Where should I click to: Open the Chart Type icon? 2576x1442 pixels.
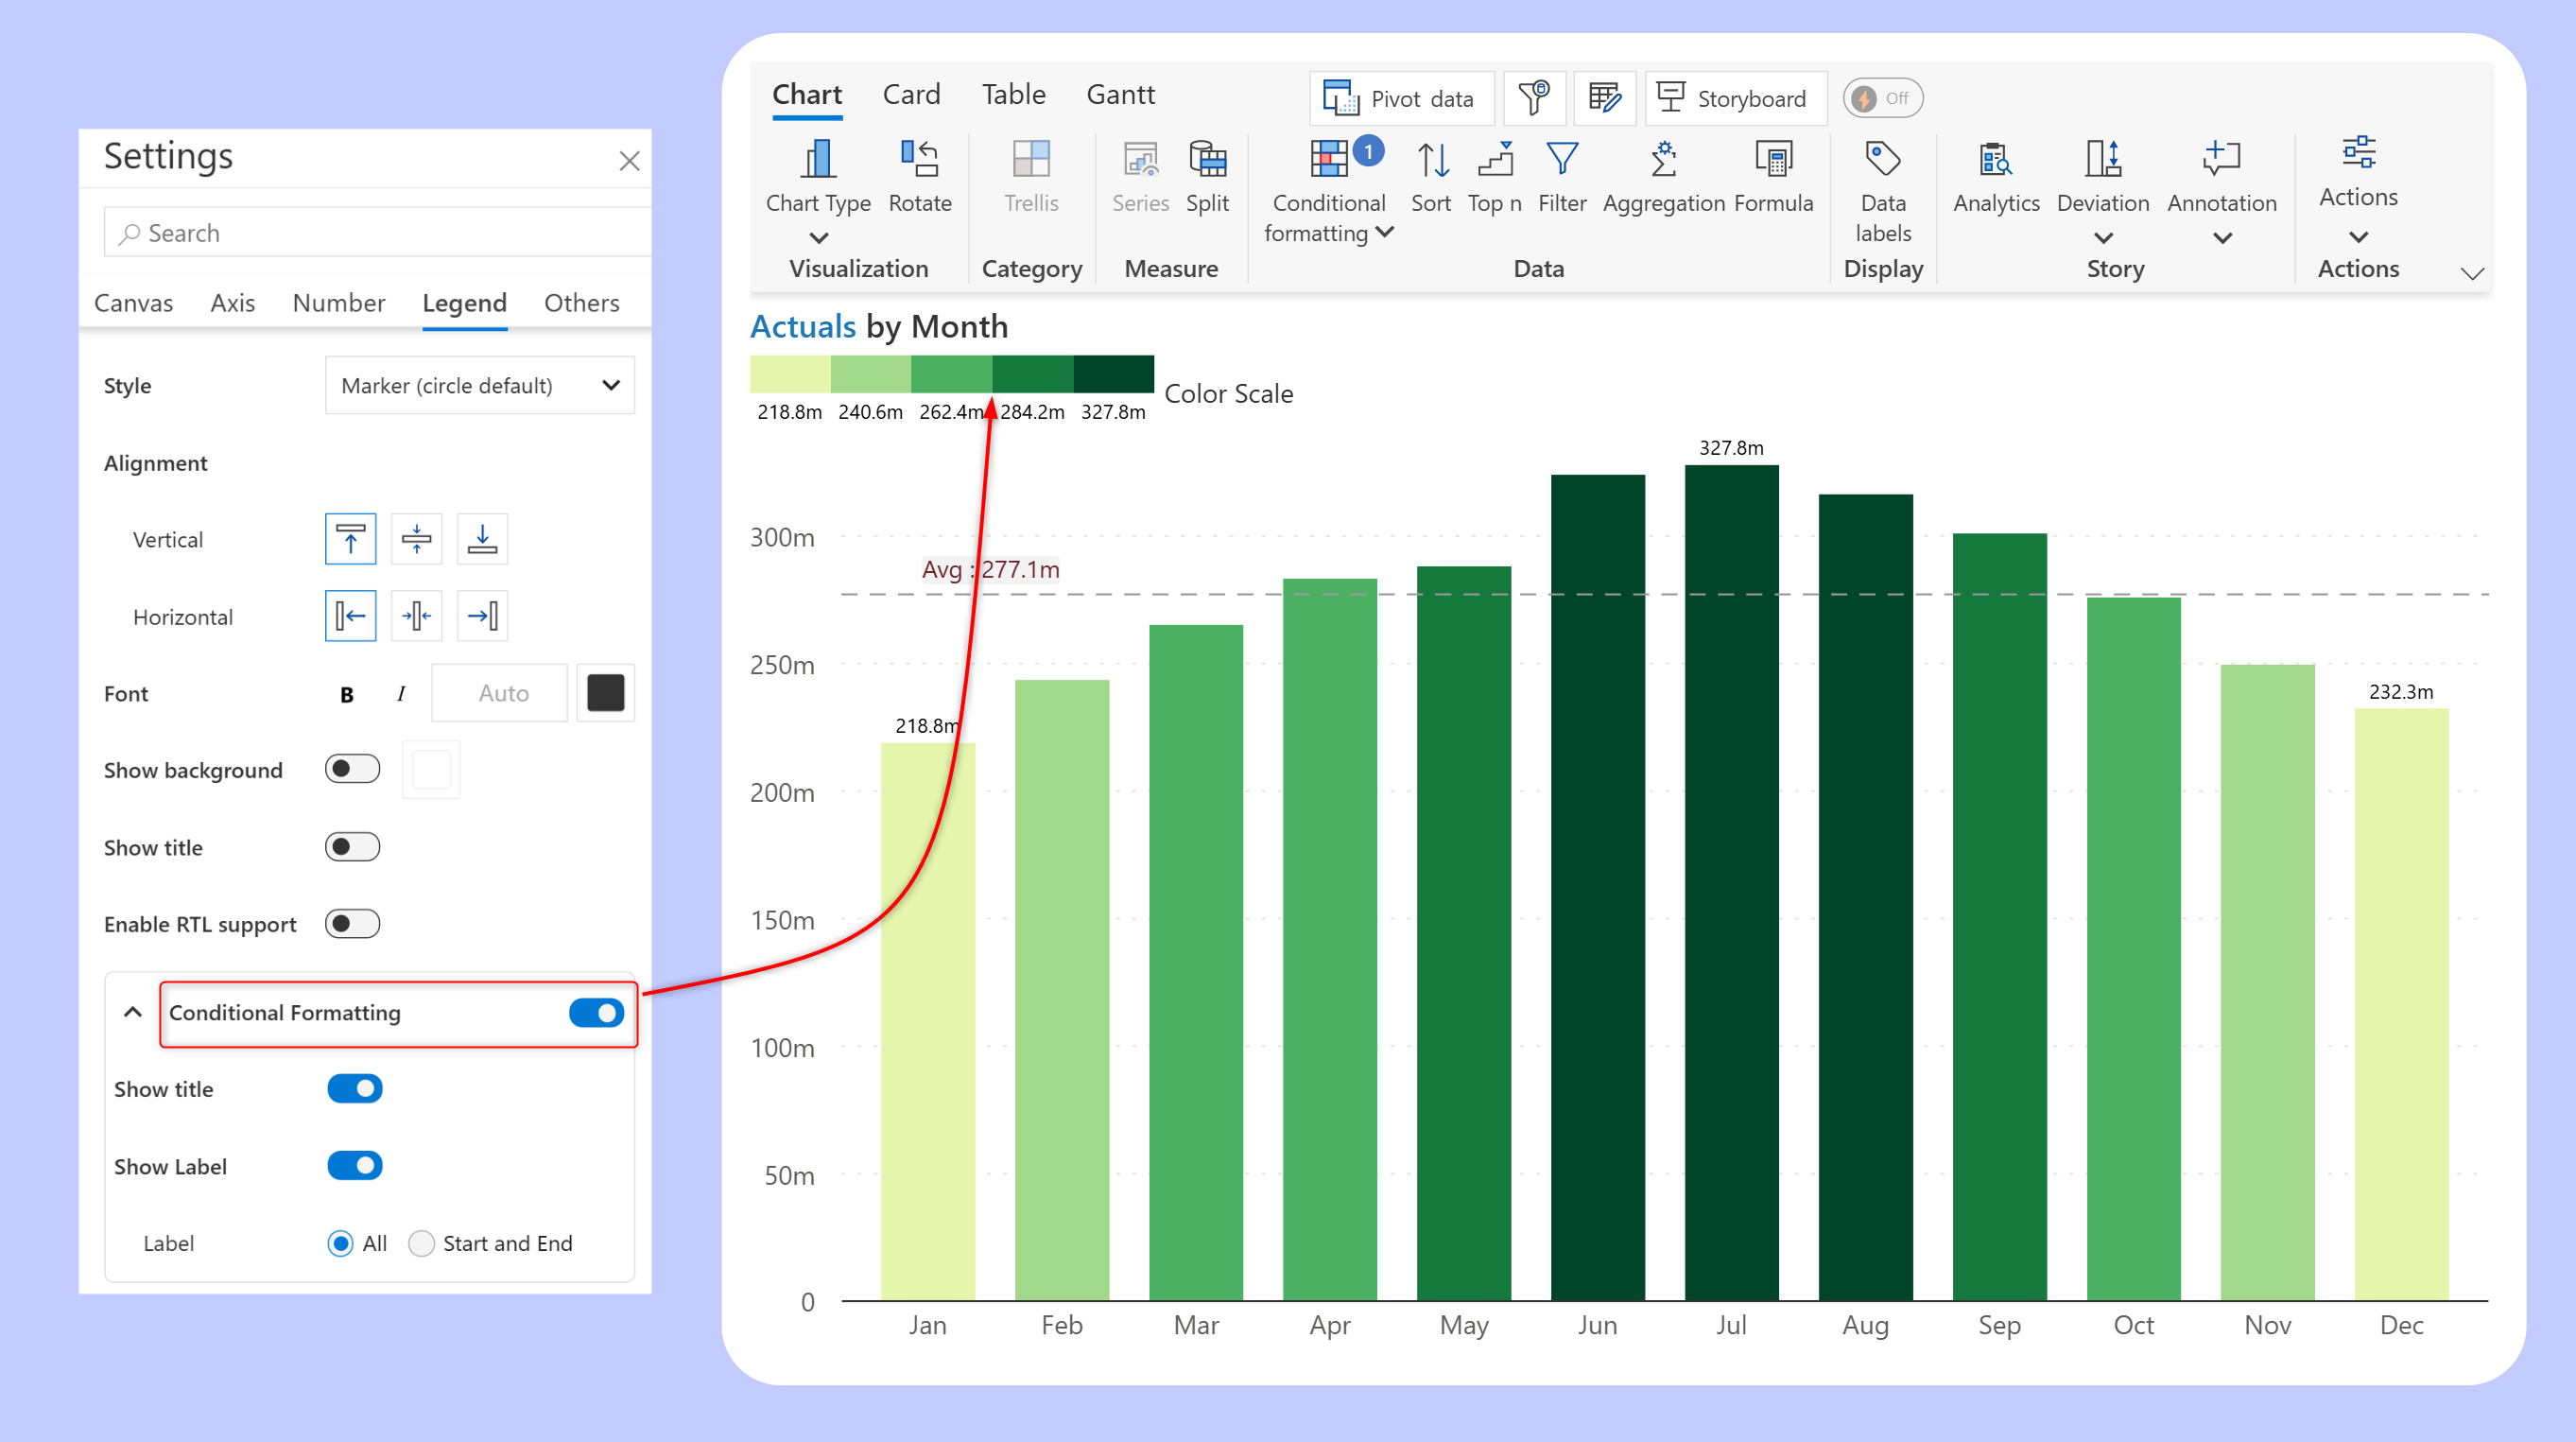817,160
